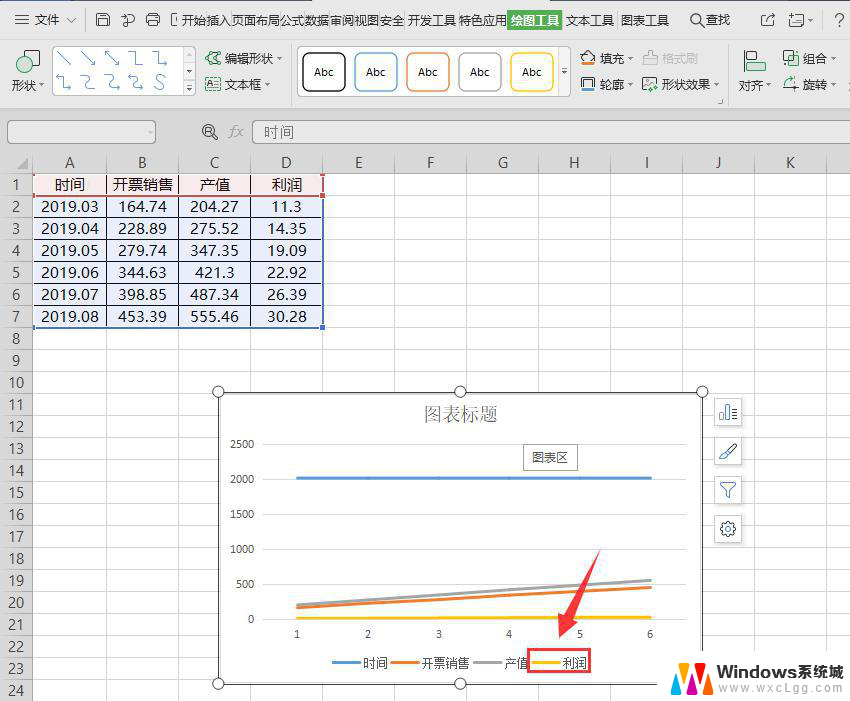Click the 旋转 rotate icon
The width and height of the screenshot is (850, 701).
coord(791,83)
